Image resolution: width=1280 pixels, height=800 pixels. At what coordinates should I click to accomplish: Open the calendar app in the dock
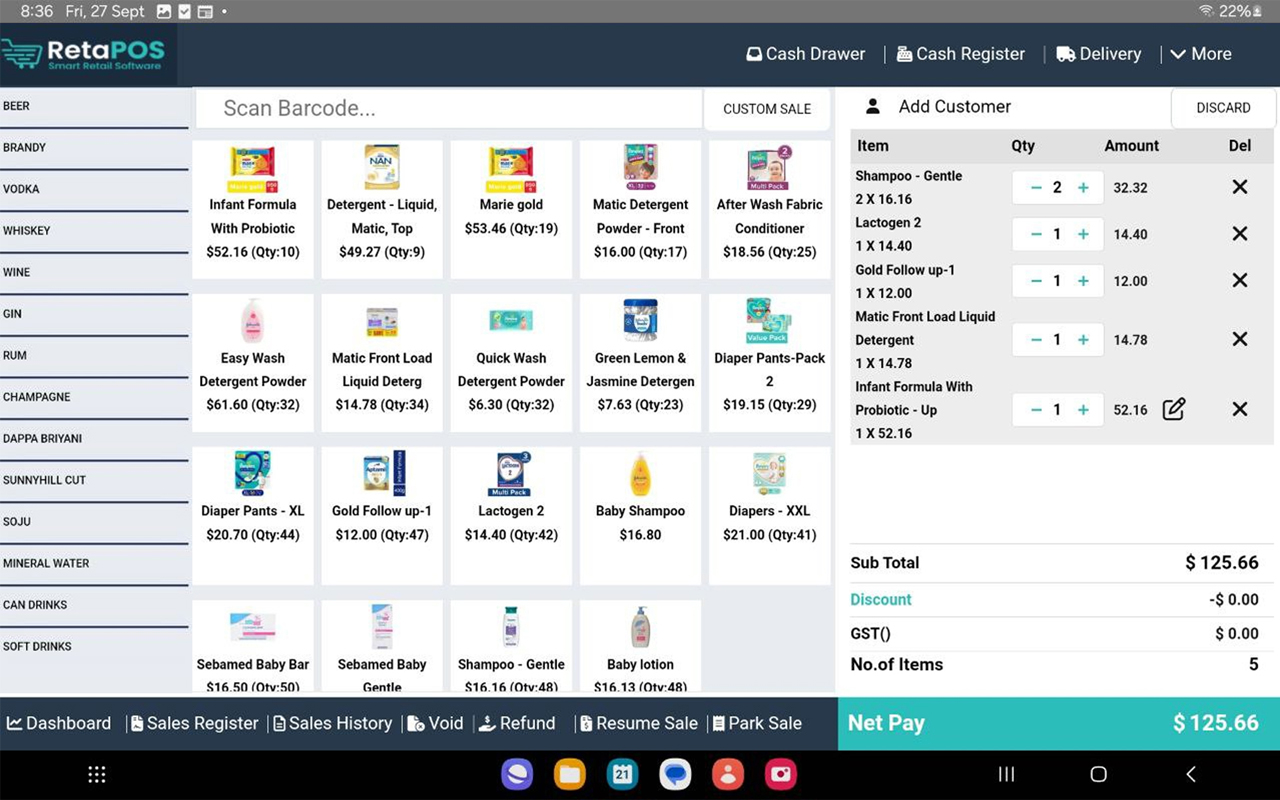tap(622, 774)
